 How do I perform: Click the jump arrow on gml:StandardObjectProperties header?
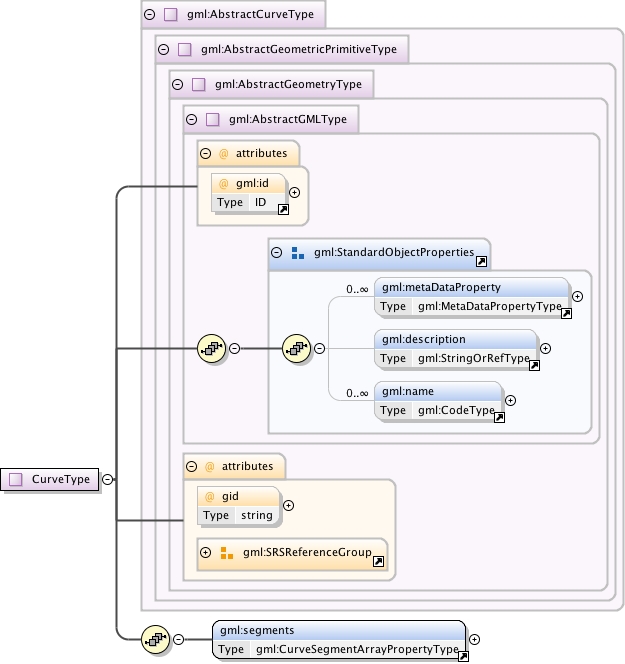pos(481,261)
